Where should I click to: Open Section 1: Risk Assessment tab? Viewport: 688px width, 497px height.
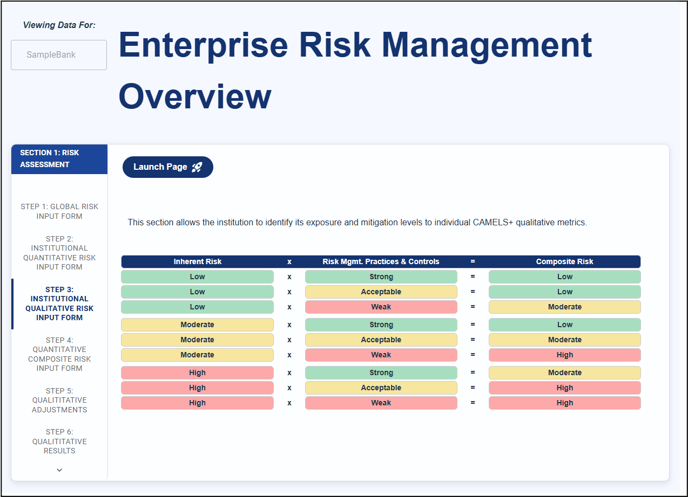tap(59, 159)
